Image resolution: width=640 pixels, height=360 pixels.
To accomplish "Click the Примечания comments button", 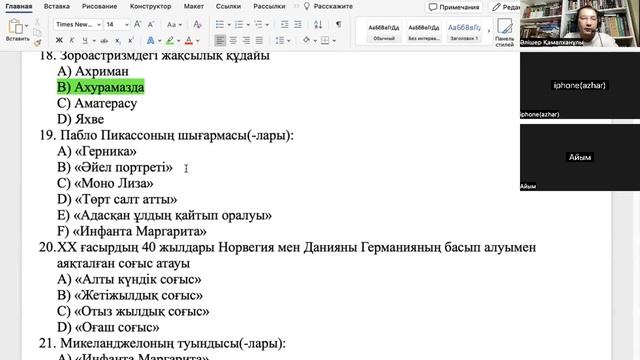I will (x=454, y=7).
